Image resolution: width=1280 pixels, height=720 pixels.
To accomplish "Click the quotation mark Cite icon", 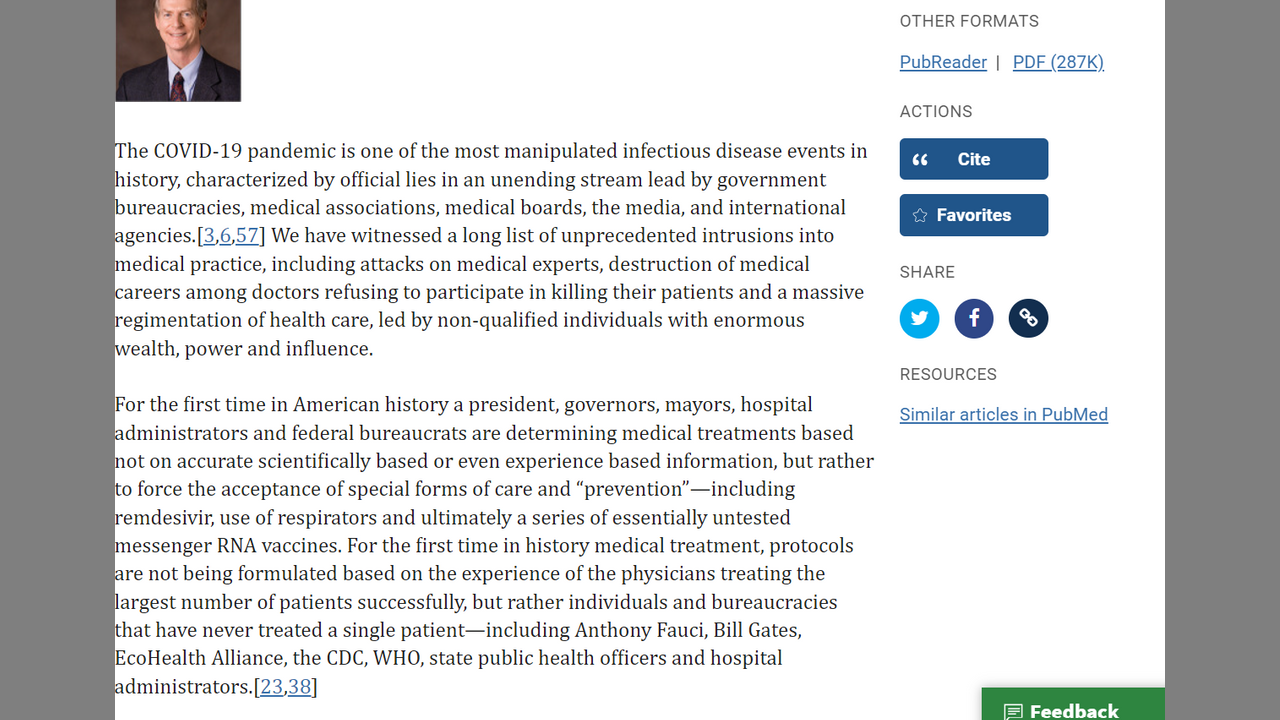I will pyautogui.click(x=920, y=160).
